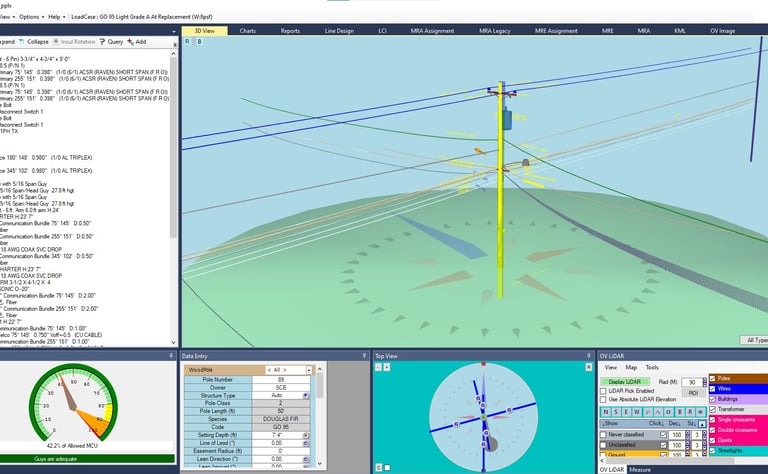Viewport: 768px width, 474px height.
Task: Click the S direction button in OV LiDAR
Action: point(616,412)
